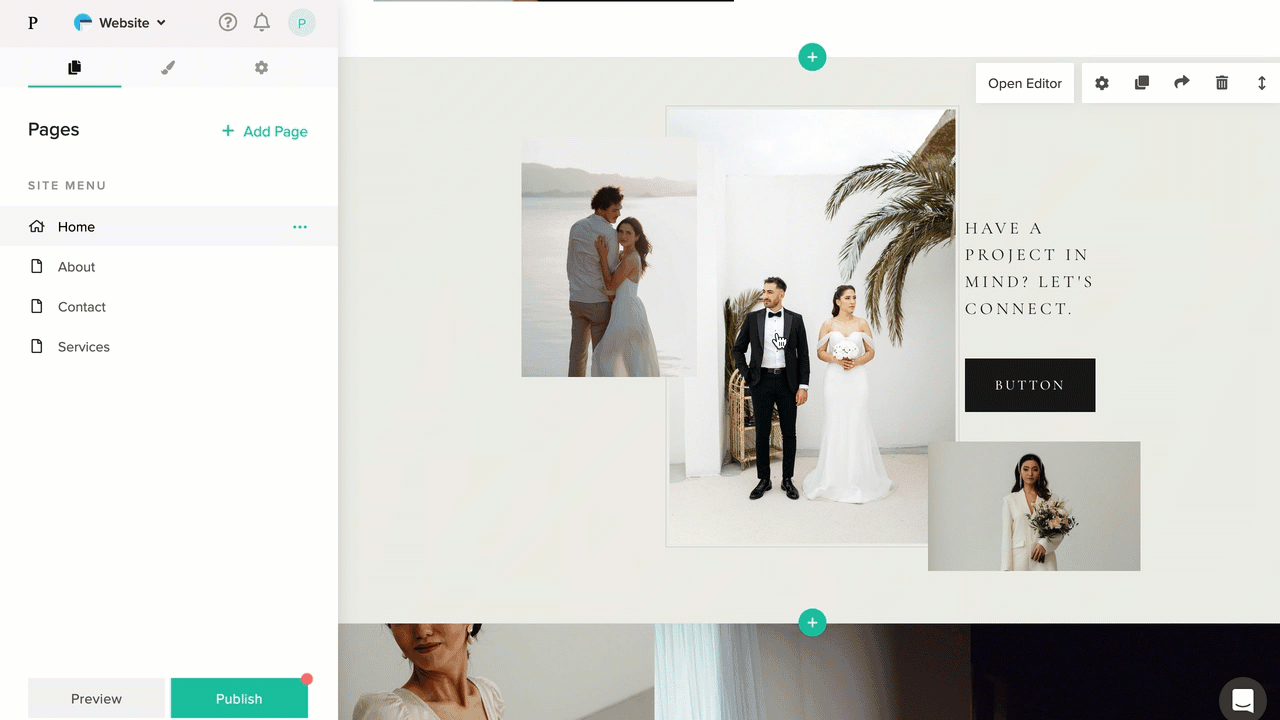Add a new section with the top plus icon
The width and height of the screenshot is (1280, 720).
pyautogui.click(x=812, y=57)
